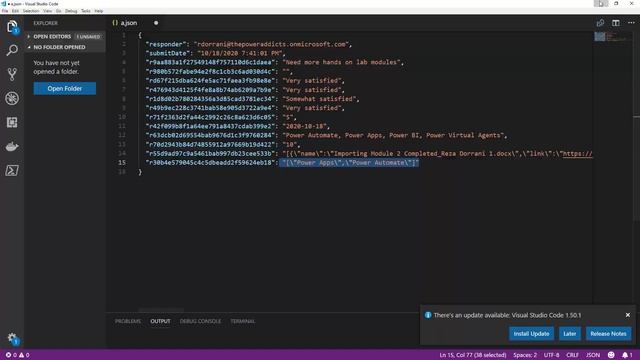The width and height of the screenshot is (640, 360).
Task: Open notifications bell in status bar
Action: [627, 355]
